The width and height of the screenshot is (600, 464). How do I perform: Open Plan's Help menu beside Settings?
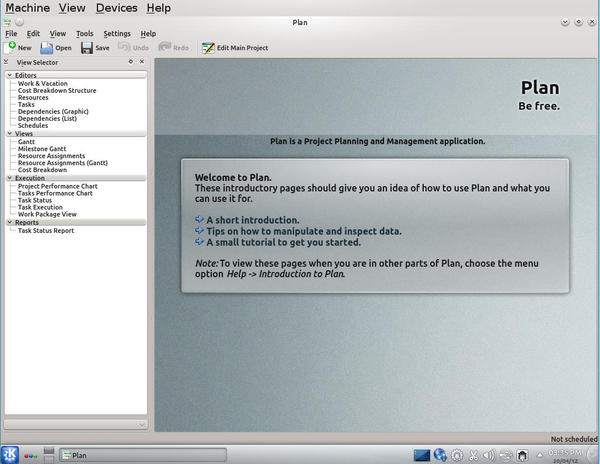coord(148,34)
